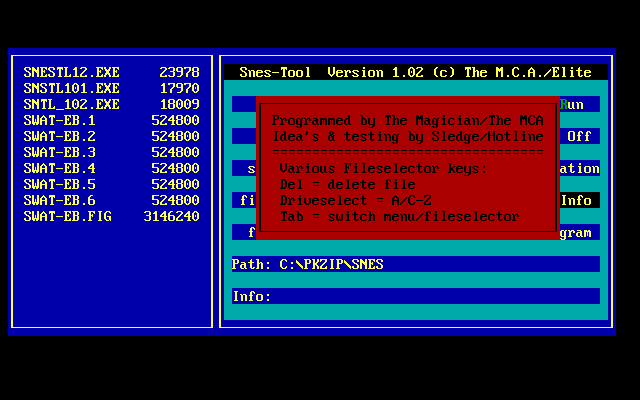Screen dimensions: 640x400
Task: Highlight the SWAT-EB.3 file
Action: (x=60, y=152)
